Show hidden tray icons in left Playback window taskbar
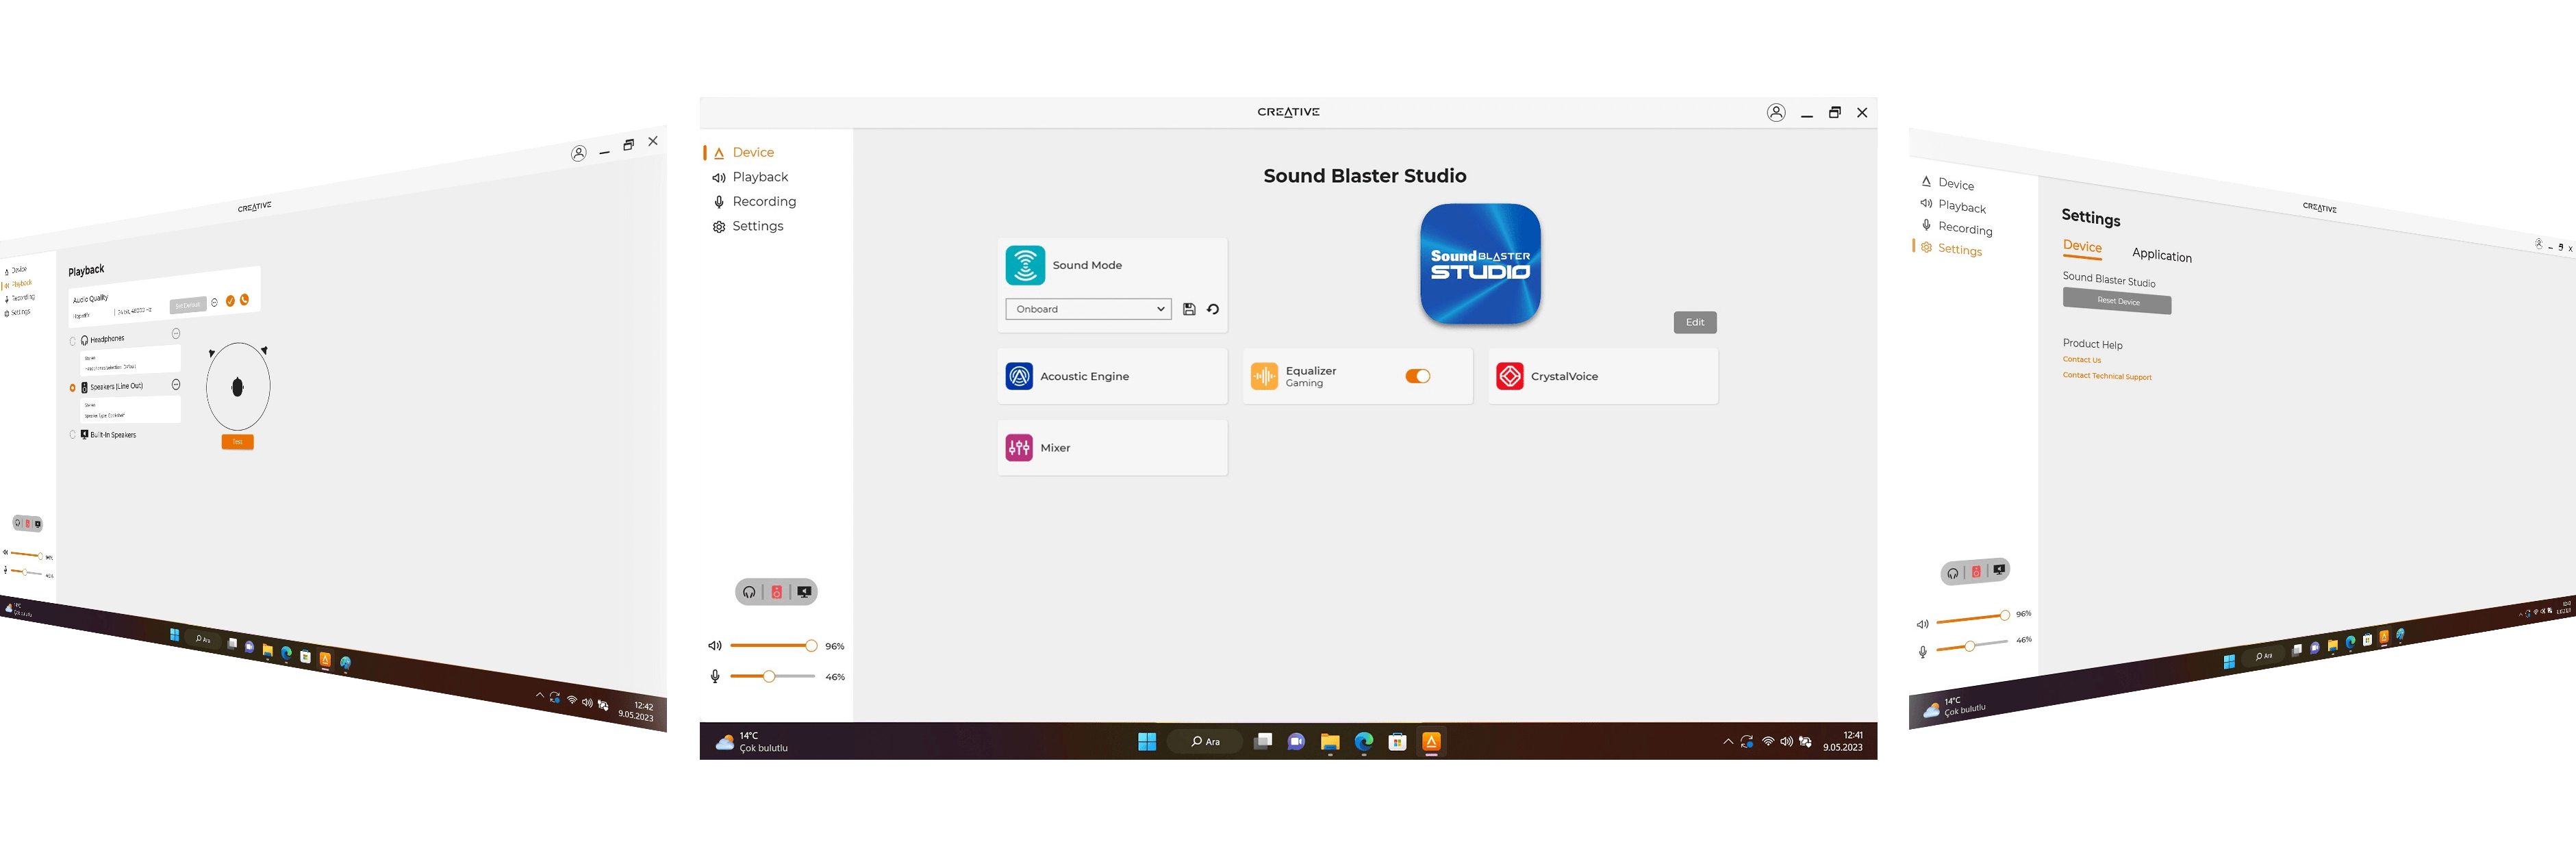2576x857 pixels. pyautogui.click(x=540, y=695)
